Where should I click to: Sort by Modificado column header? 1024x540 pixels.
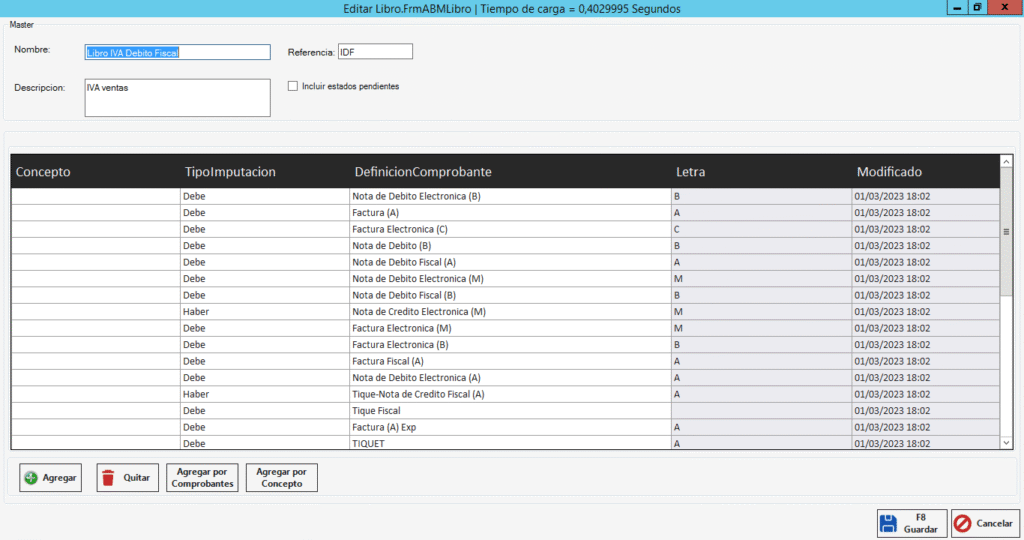click(x=889, y=172)
